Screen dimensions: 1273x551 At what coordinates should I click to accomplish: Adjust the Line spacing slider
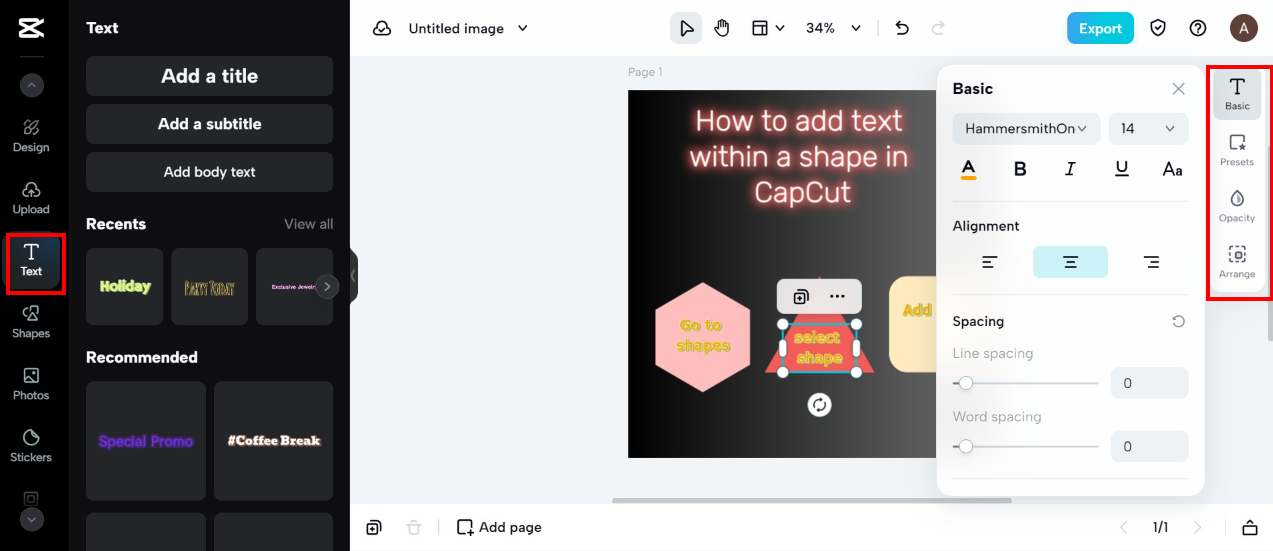1026,383
